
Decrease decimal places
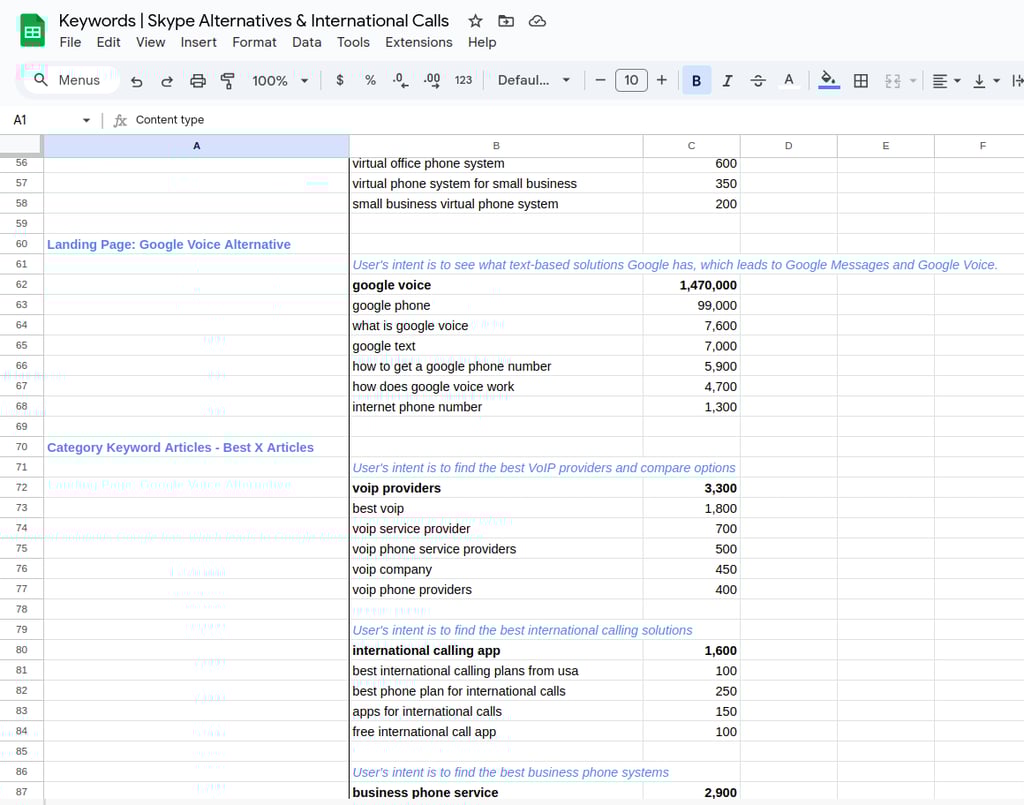tap(400, 80)
